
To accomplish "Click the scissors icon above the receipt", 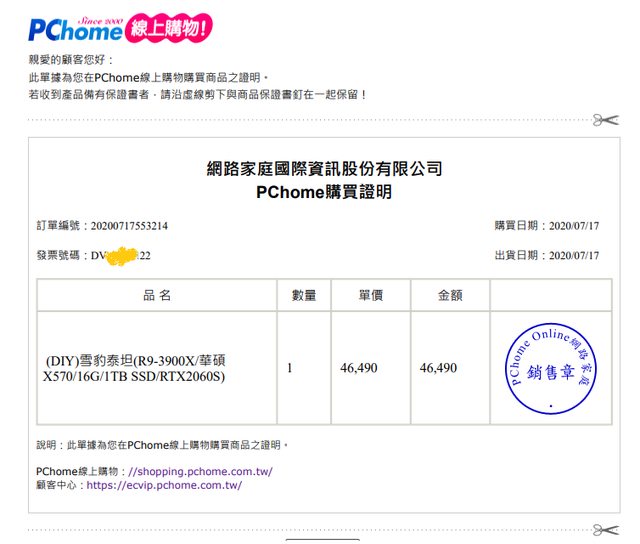I will point(604,120).
